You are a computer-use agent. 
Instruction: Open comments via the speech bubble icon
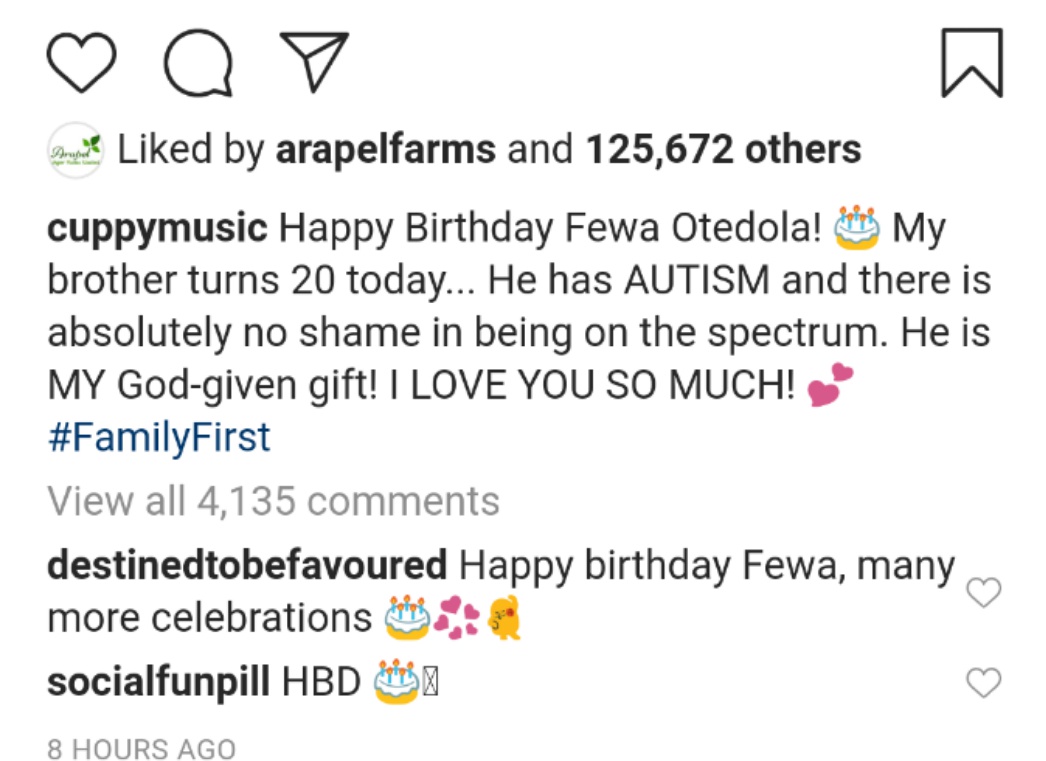click(198, 62)
